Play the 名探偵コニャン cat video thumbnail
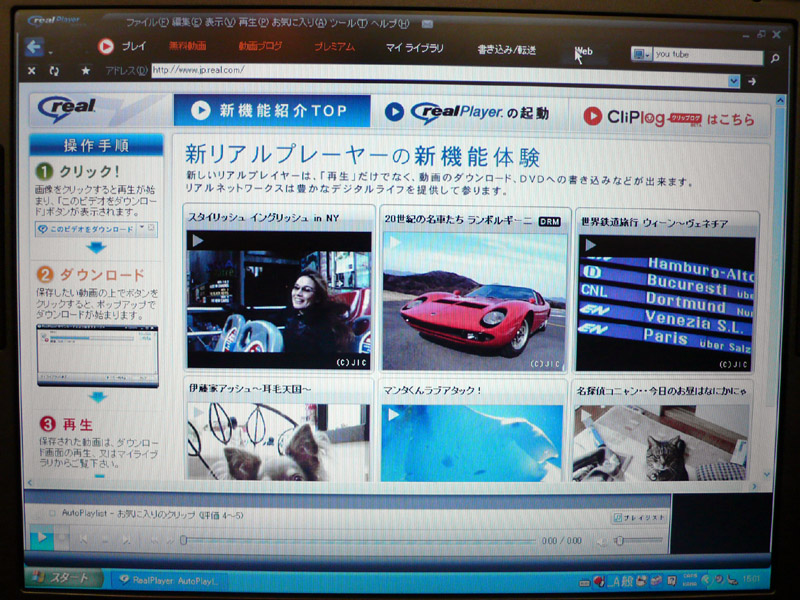This screenshot has width=800, height=600. 660,443
